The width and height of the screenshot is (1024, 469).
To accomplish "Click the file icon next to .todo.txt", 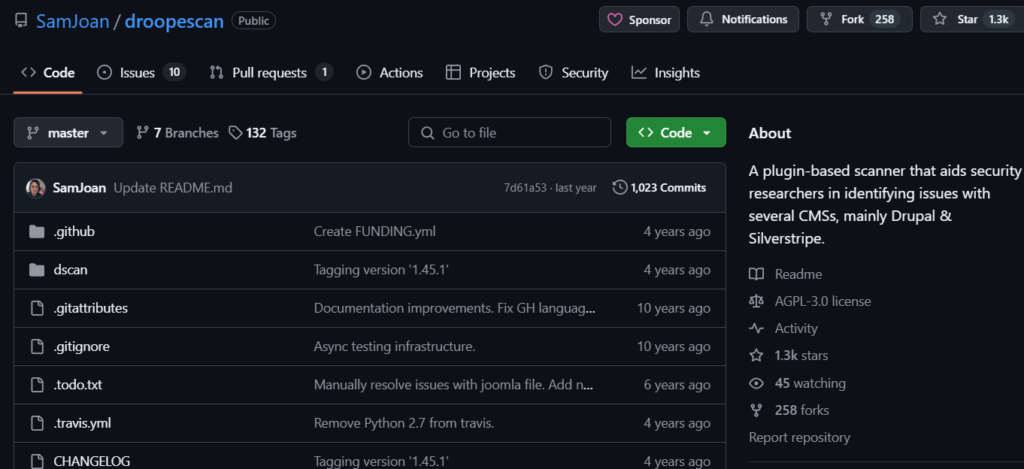I will [37, 385].
